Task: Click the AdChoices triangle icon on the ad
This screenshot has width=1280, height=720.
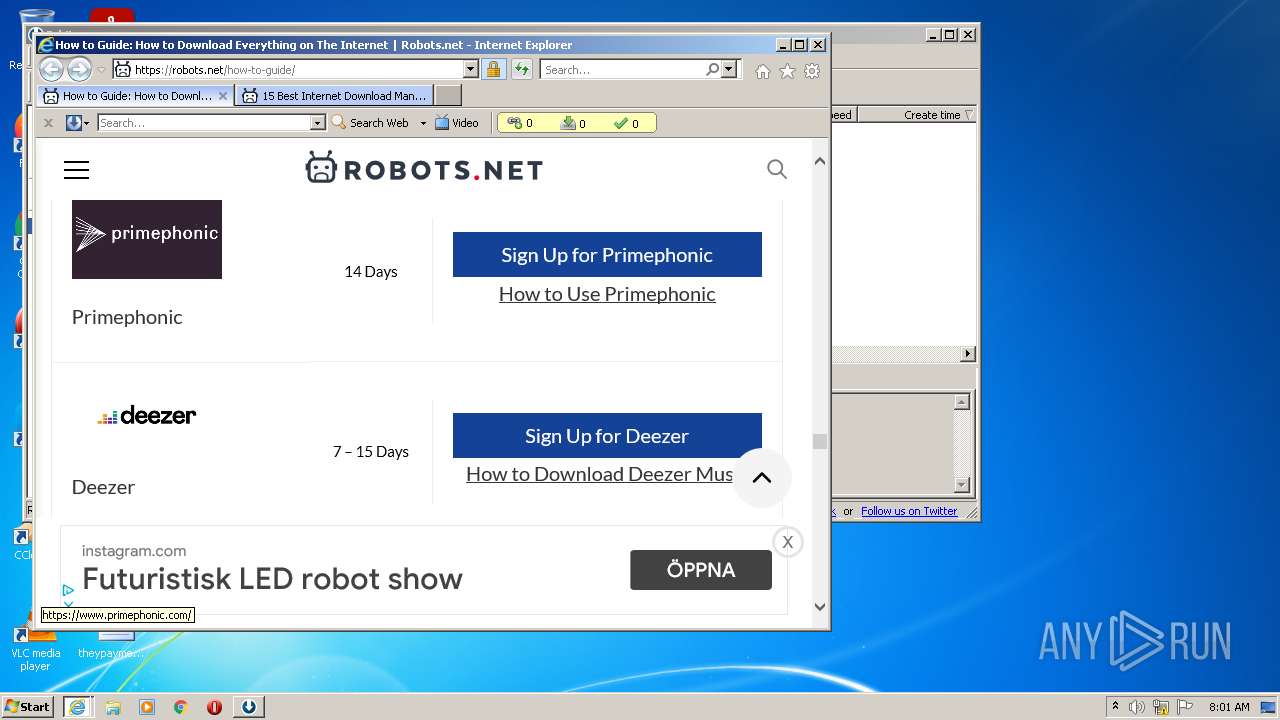Action: tap(68, 591)
